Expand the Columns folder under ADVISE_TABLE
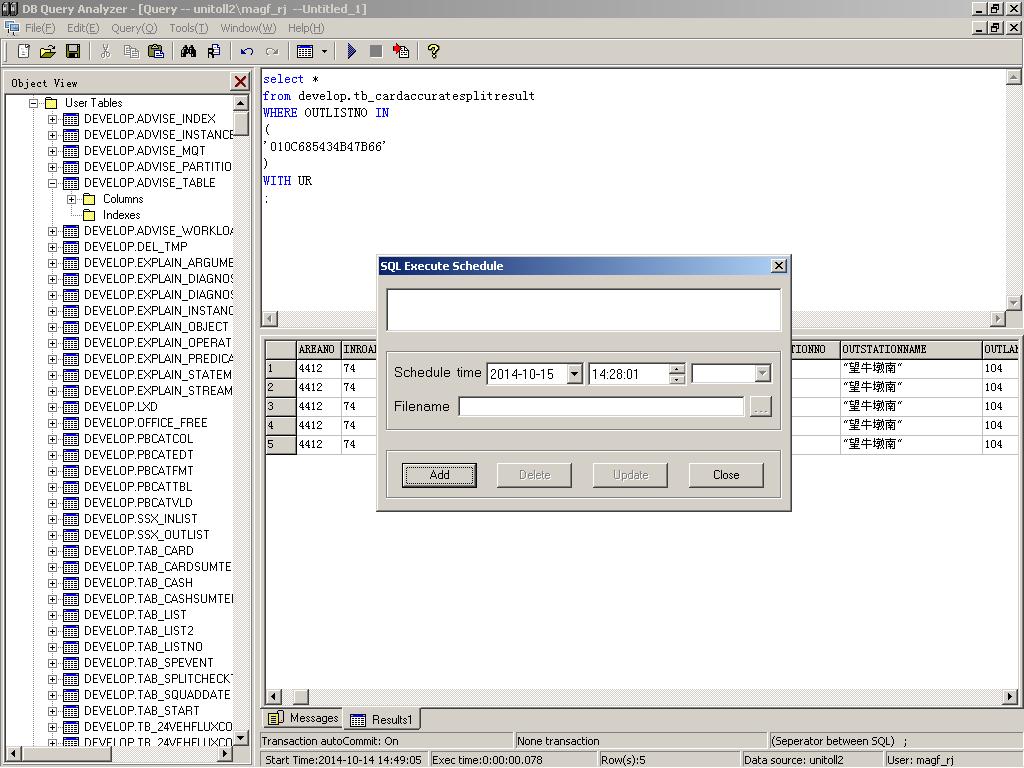The width and height of the screenshot is (1024, 768). 71,199
